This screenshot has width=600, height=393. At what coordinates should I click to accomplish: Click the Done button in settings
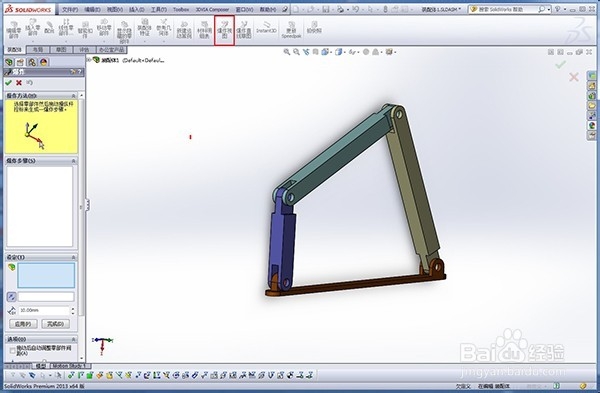coord(55,324)
